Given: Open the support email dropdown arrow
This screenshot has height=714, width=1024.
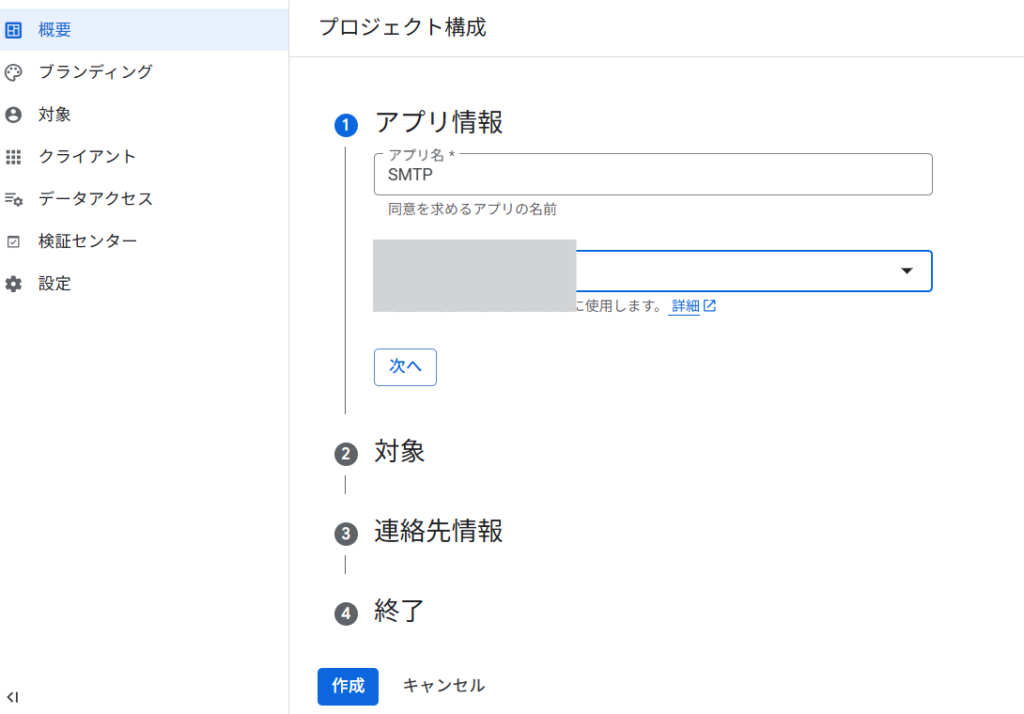Looking at the screenshot, I should click(907, 271).
